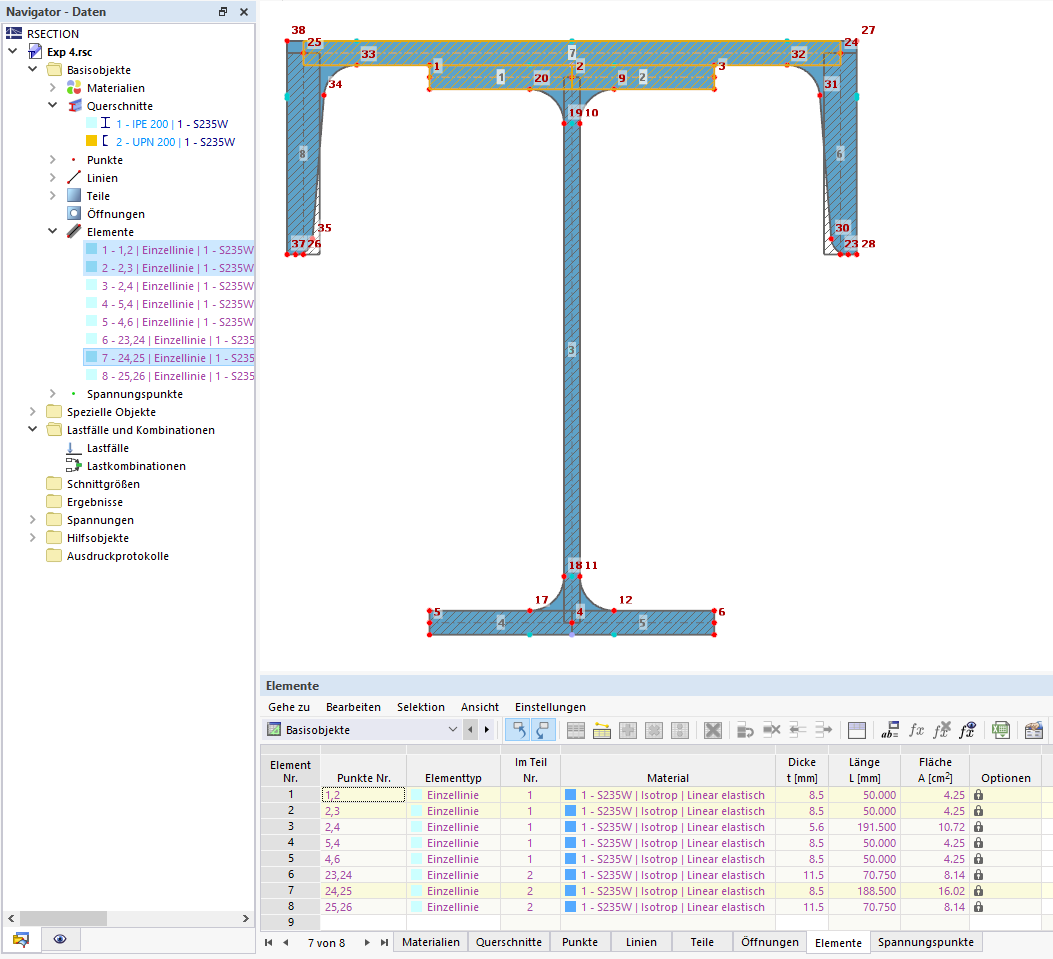The height and width of the screenshot is (959, 1053).
Task: Toggle the first selection-sync arrow button in toolbar
Action: (x=519, y=730)
